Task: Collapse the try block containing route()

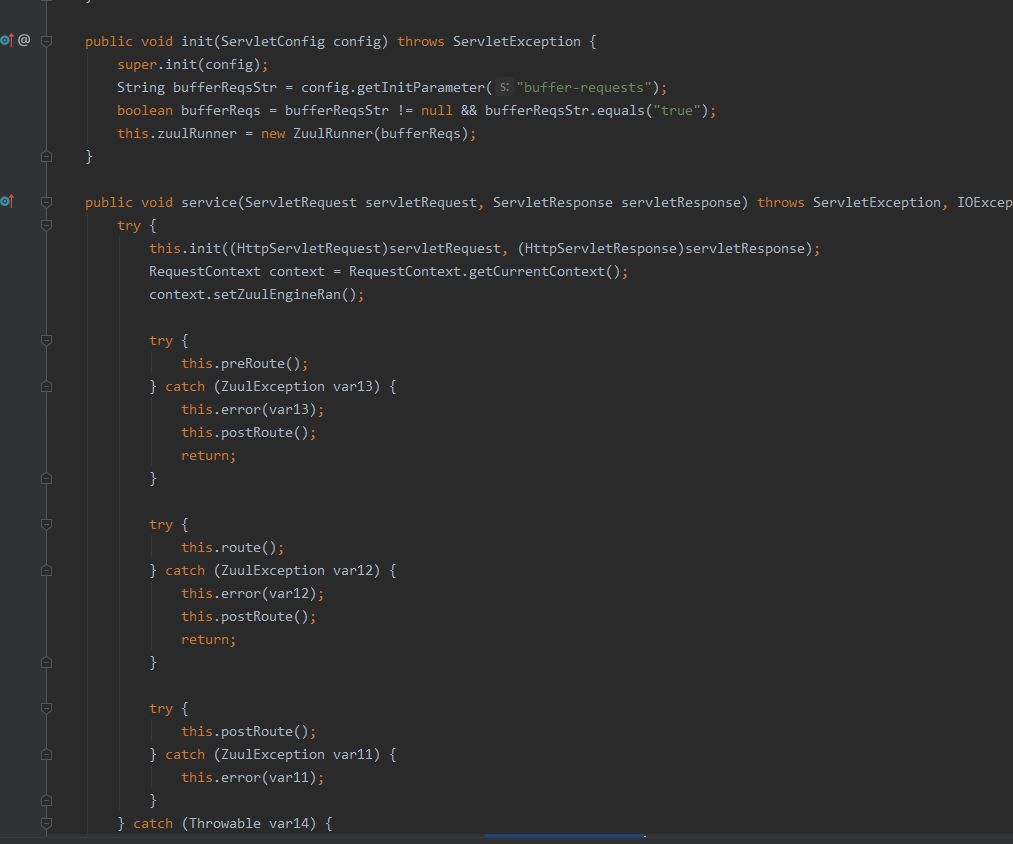Action: point(46,524)
